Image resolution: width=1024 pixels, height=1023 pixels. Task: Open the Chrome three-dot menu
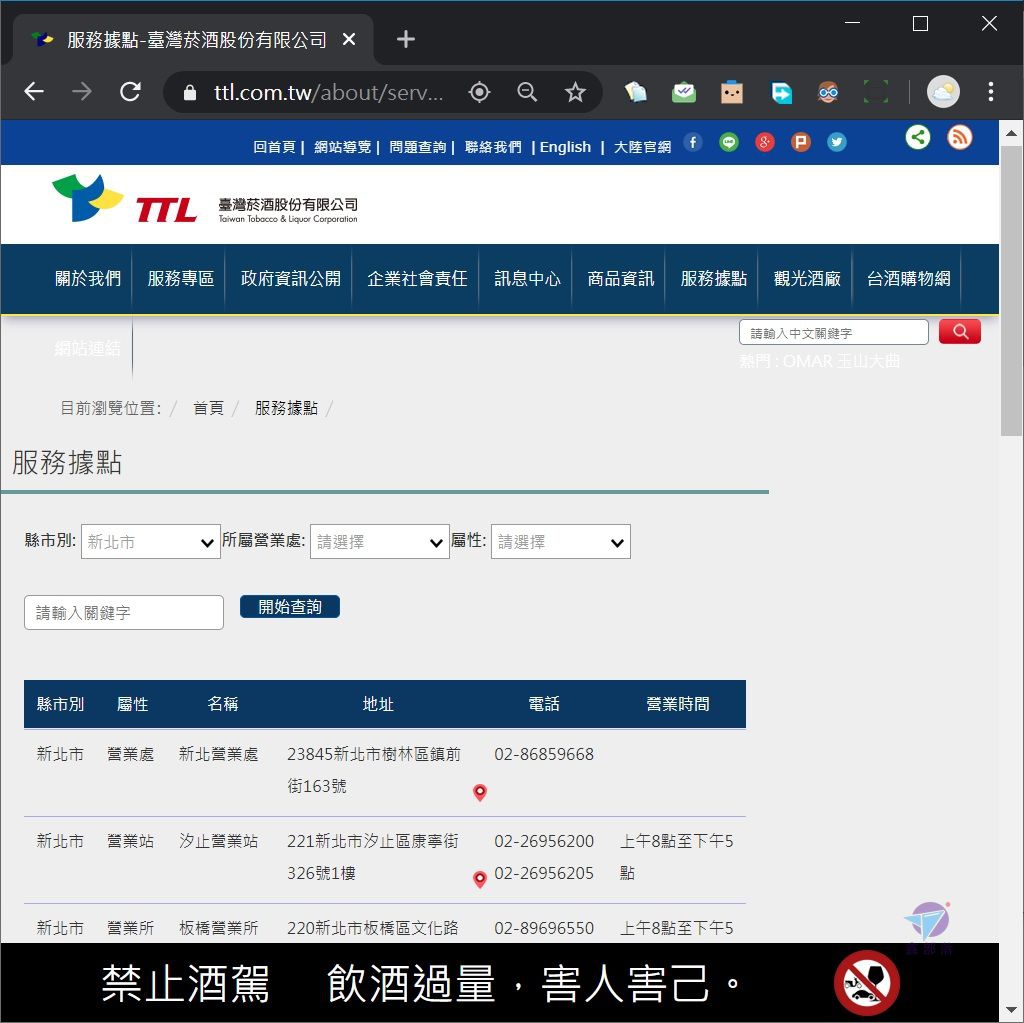(991, 91)
